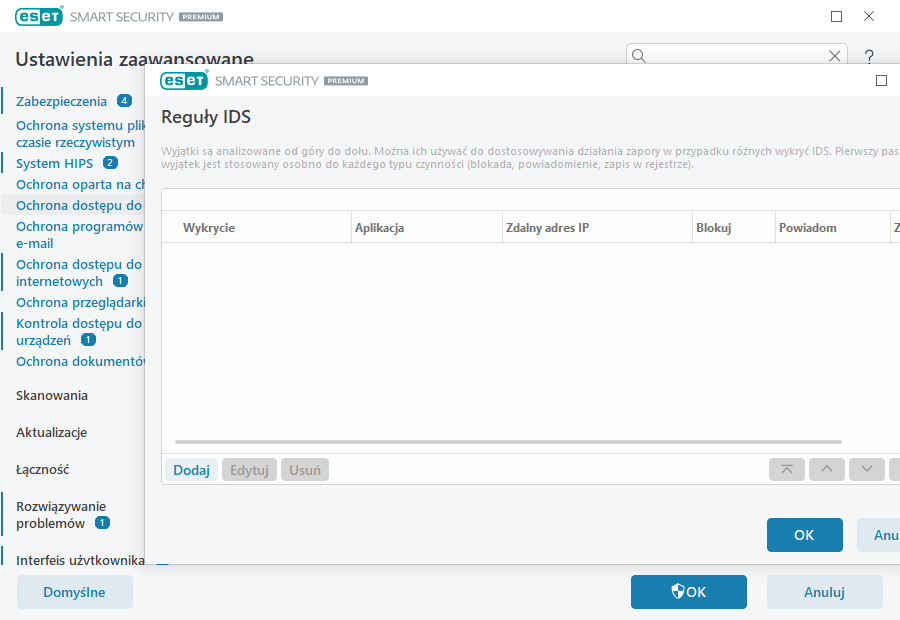Confirm the Reguły IDS dialog with OK
900x620 pixels.
pyautogui.click(x=804, y=535)
